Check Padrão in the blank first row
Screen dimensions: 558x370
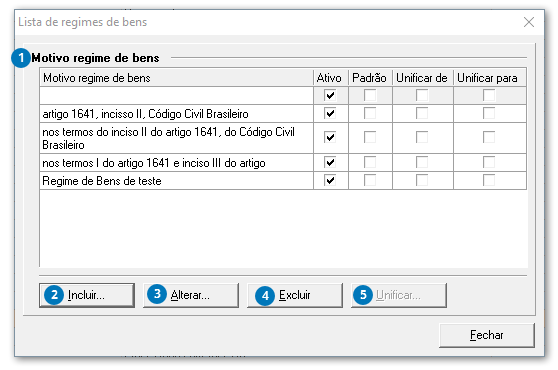[x=370, y=95]
